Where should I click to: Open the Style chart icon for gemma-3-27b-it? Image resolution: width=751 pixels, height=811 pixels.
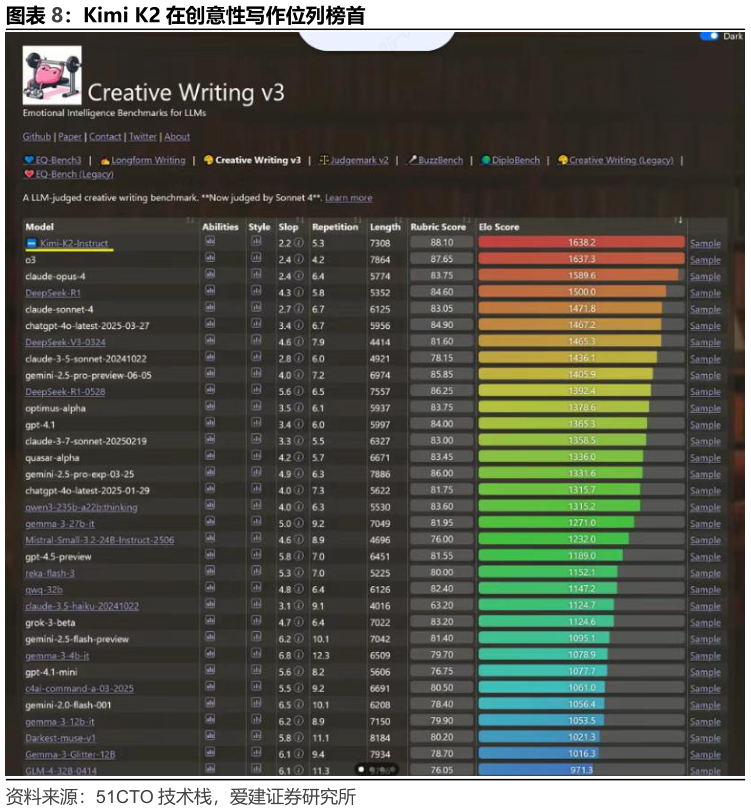click(256, 523)
